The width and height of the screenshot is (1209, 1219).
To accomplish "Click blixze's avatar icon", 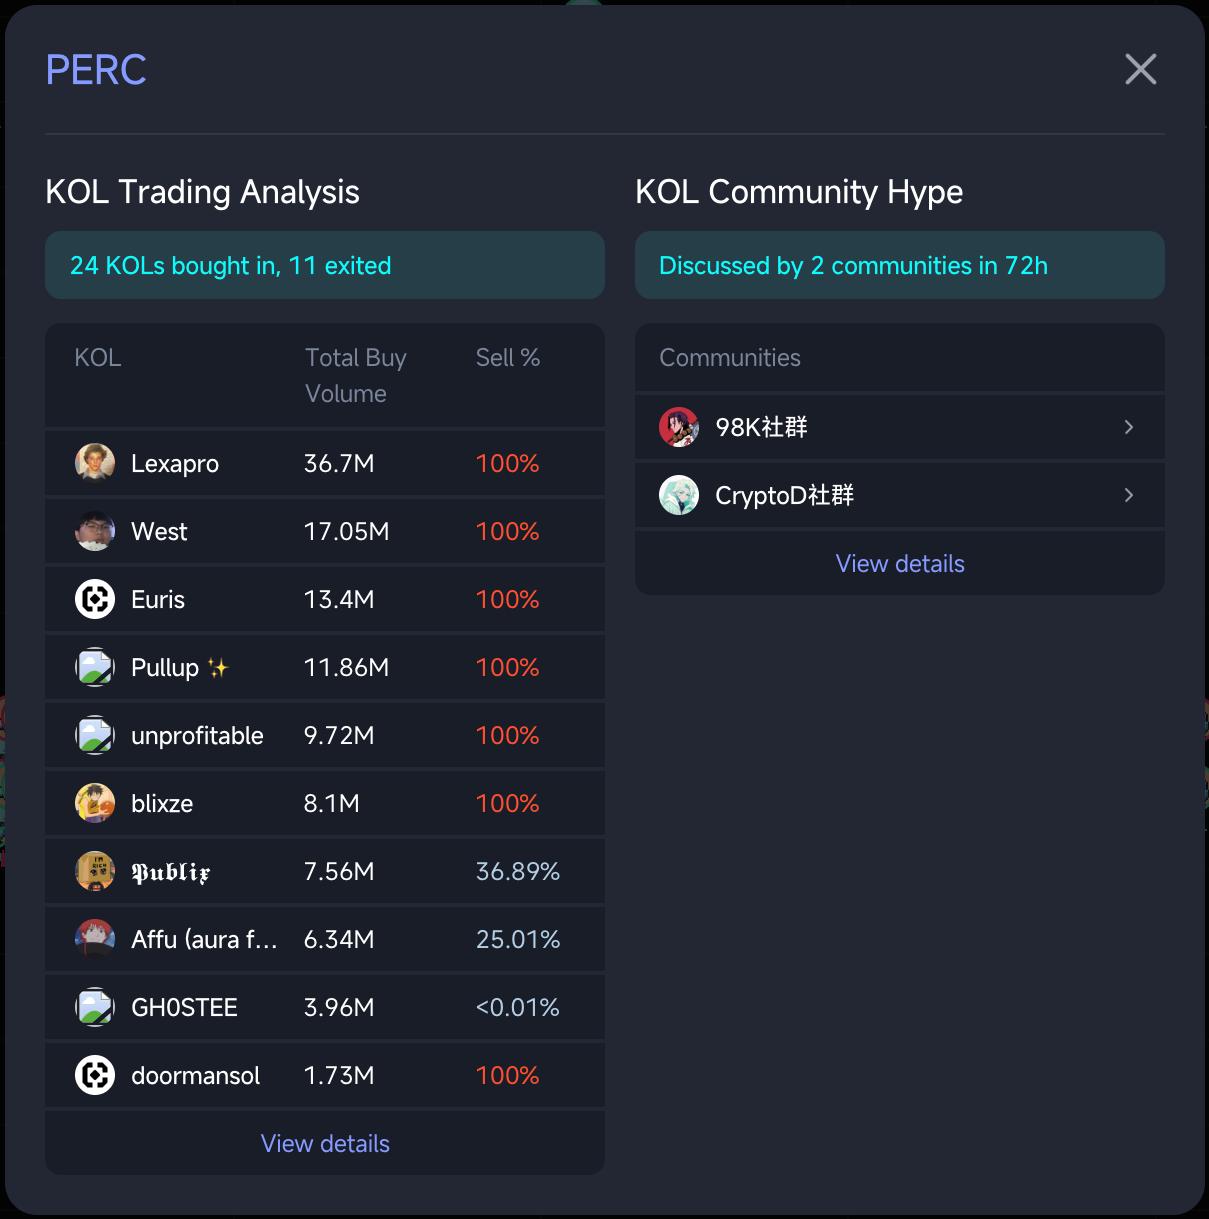I will point(95,803).
